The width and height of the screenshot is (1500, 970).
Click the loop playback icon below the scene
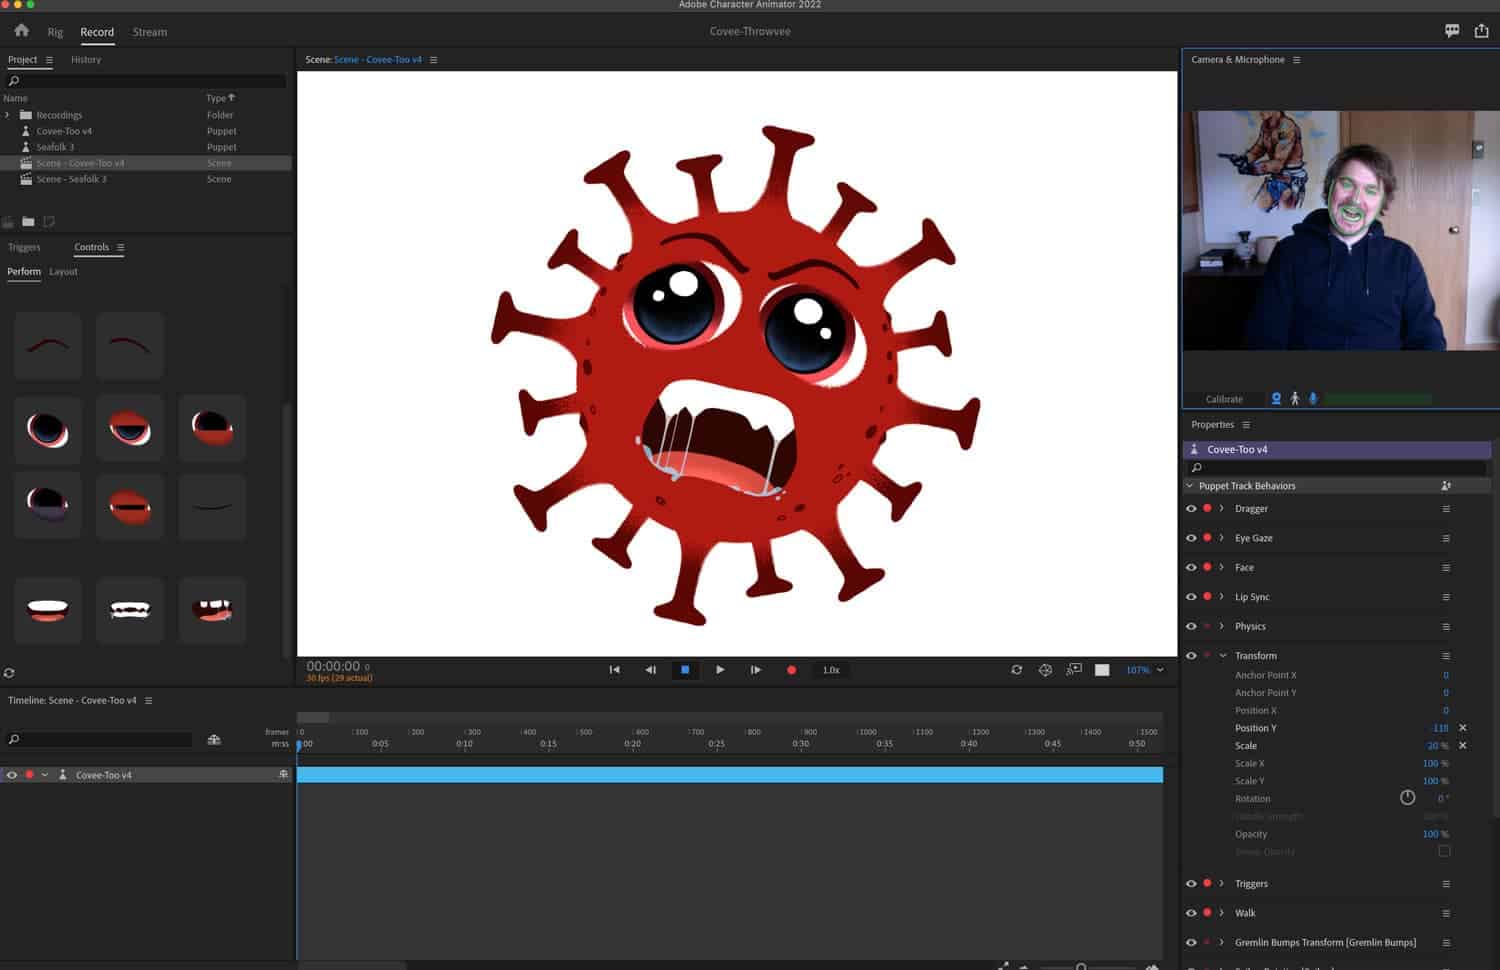1017,670
